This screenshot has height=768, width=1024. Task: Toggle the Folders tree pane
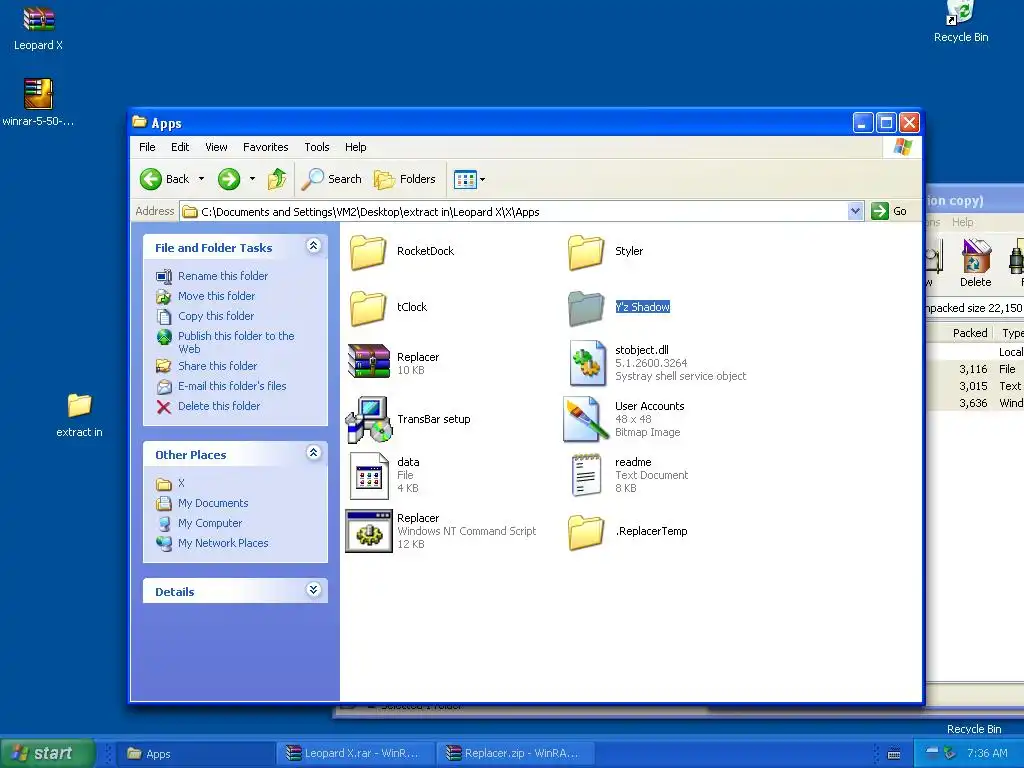click(x=405, y=179)
